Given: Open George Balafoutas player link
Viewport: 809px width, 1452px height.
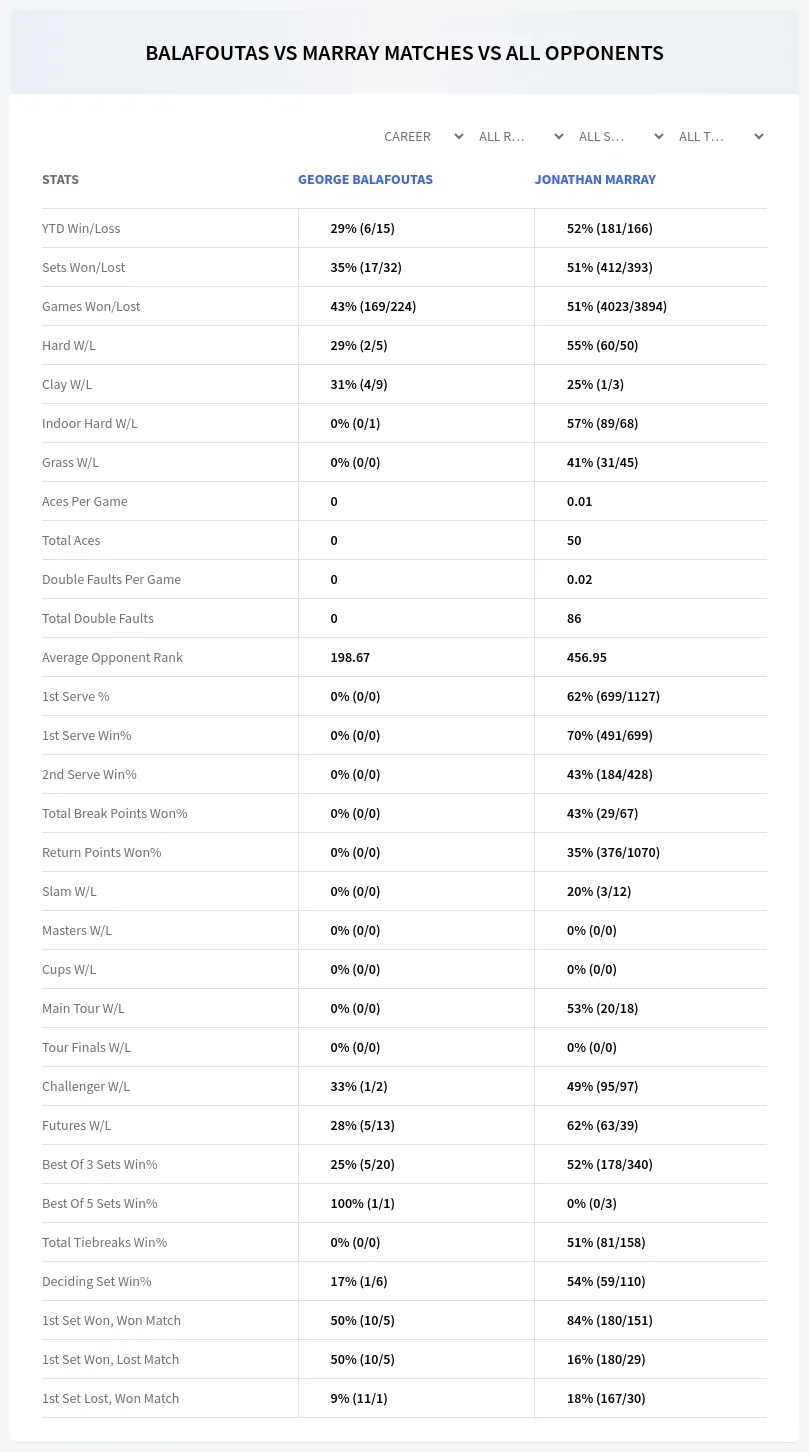Looking at the screenshot, I should (365, 180).
